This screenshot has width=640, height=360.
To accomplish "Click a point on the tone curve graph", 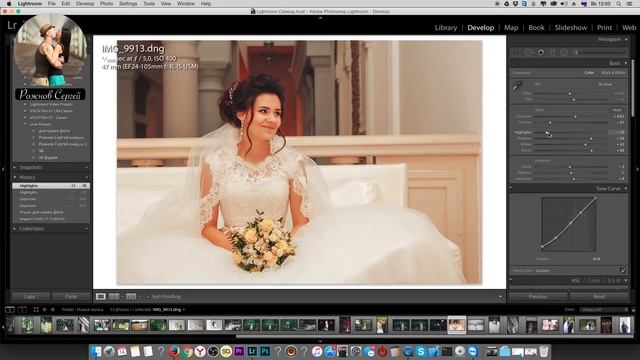I will (x=569, y=224).
